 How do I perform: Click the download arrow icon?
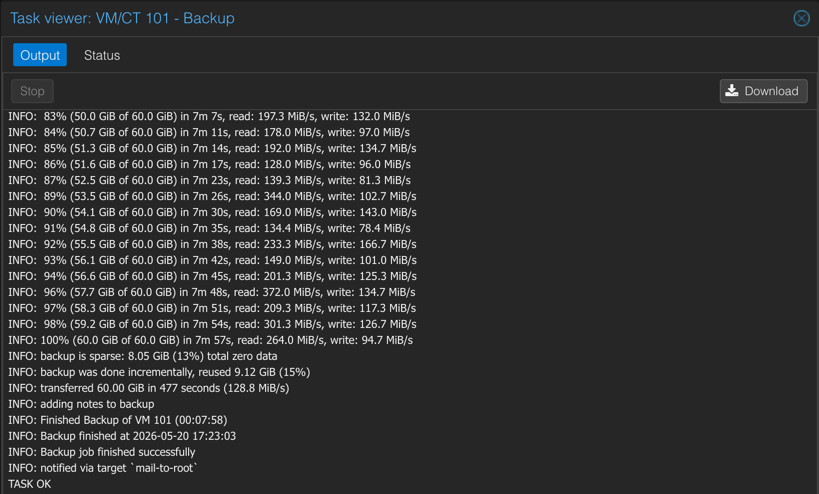(732, 91)
